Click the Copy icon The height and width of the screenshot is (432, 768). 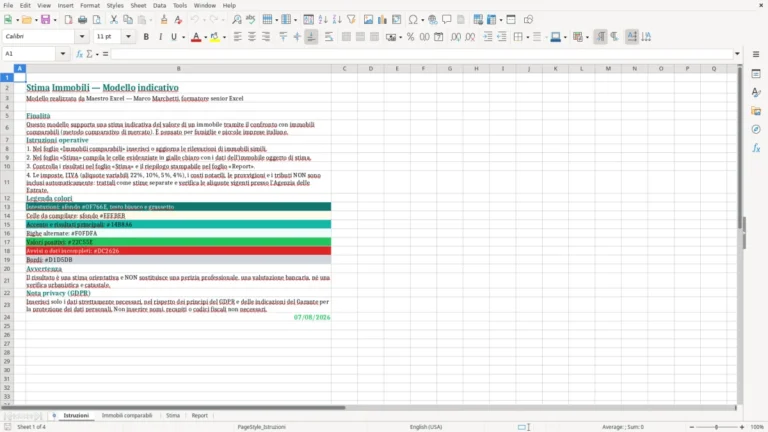128,20
